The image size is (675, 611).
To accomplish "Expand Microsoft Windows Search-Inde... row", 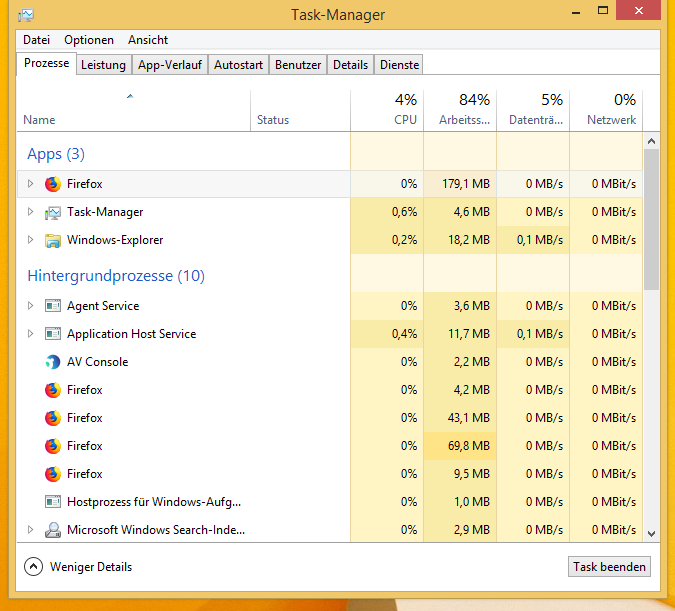I will pyautogui.click(x=30, y=530).
